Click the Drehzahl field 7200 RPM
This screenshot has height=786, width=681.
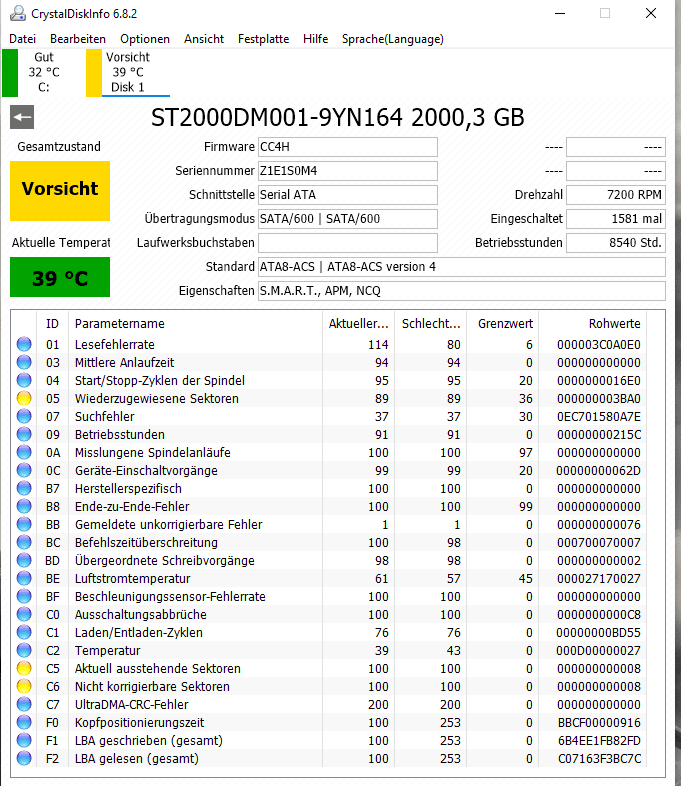point(616,195)
